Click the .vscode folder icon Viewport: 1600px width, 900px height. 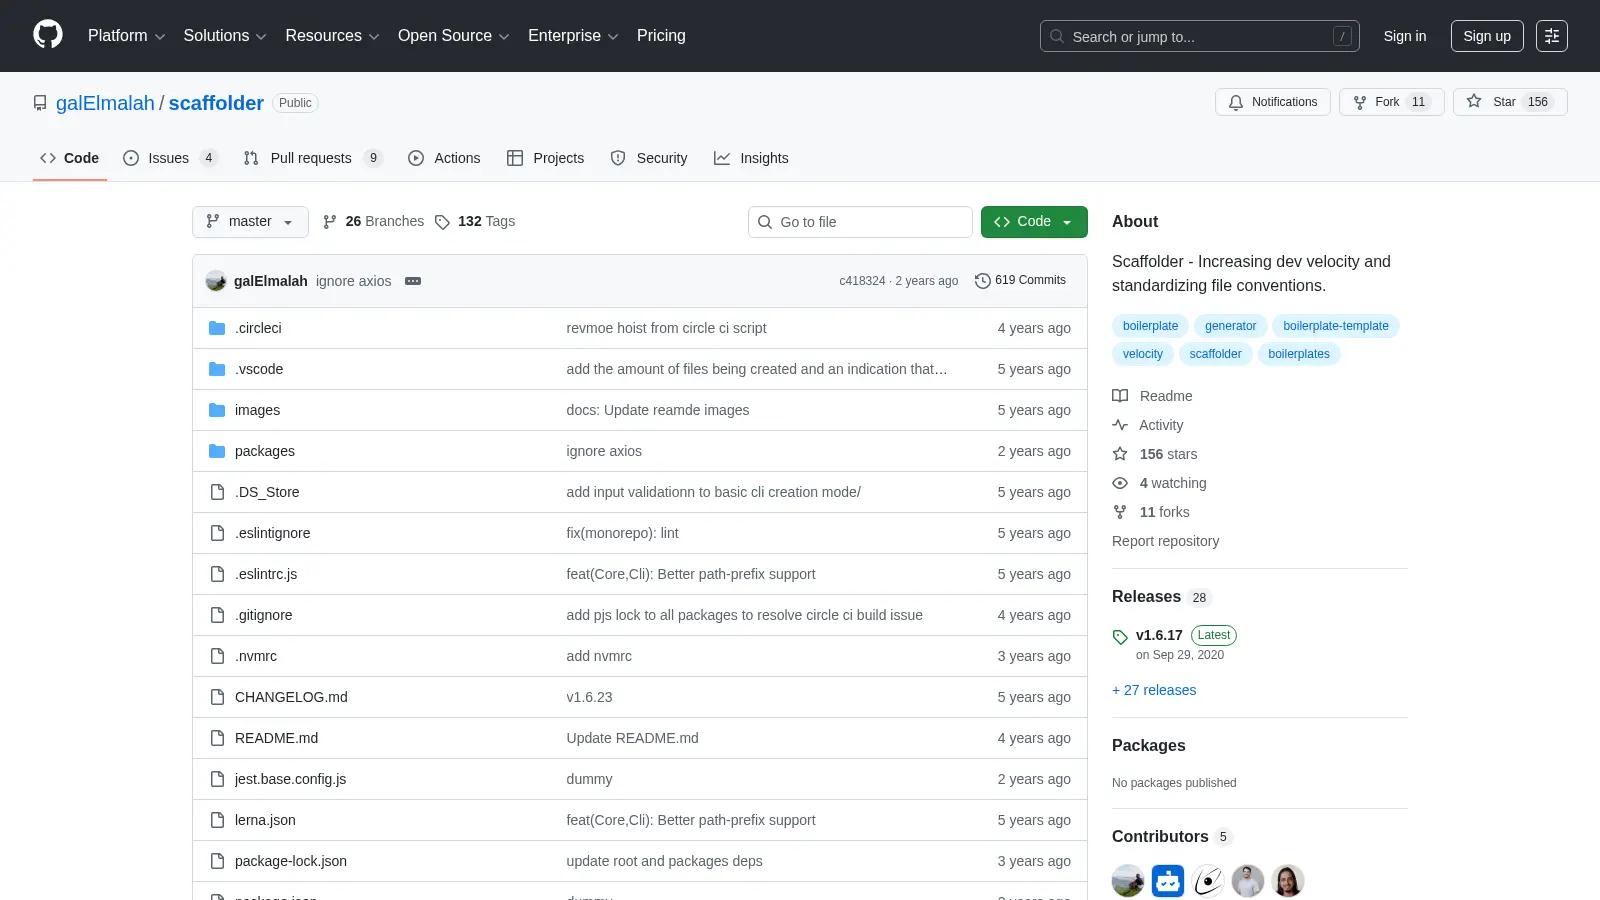[217, 369]
